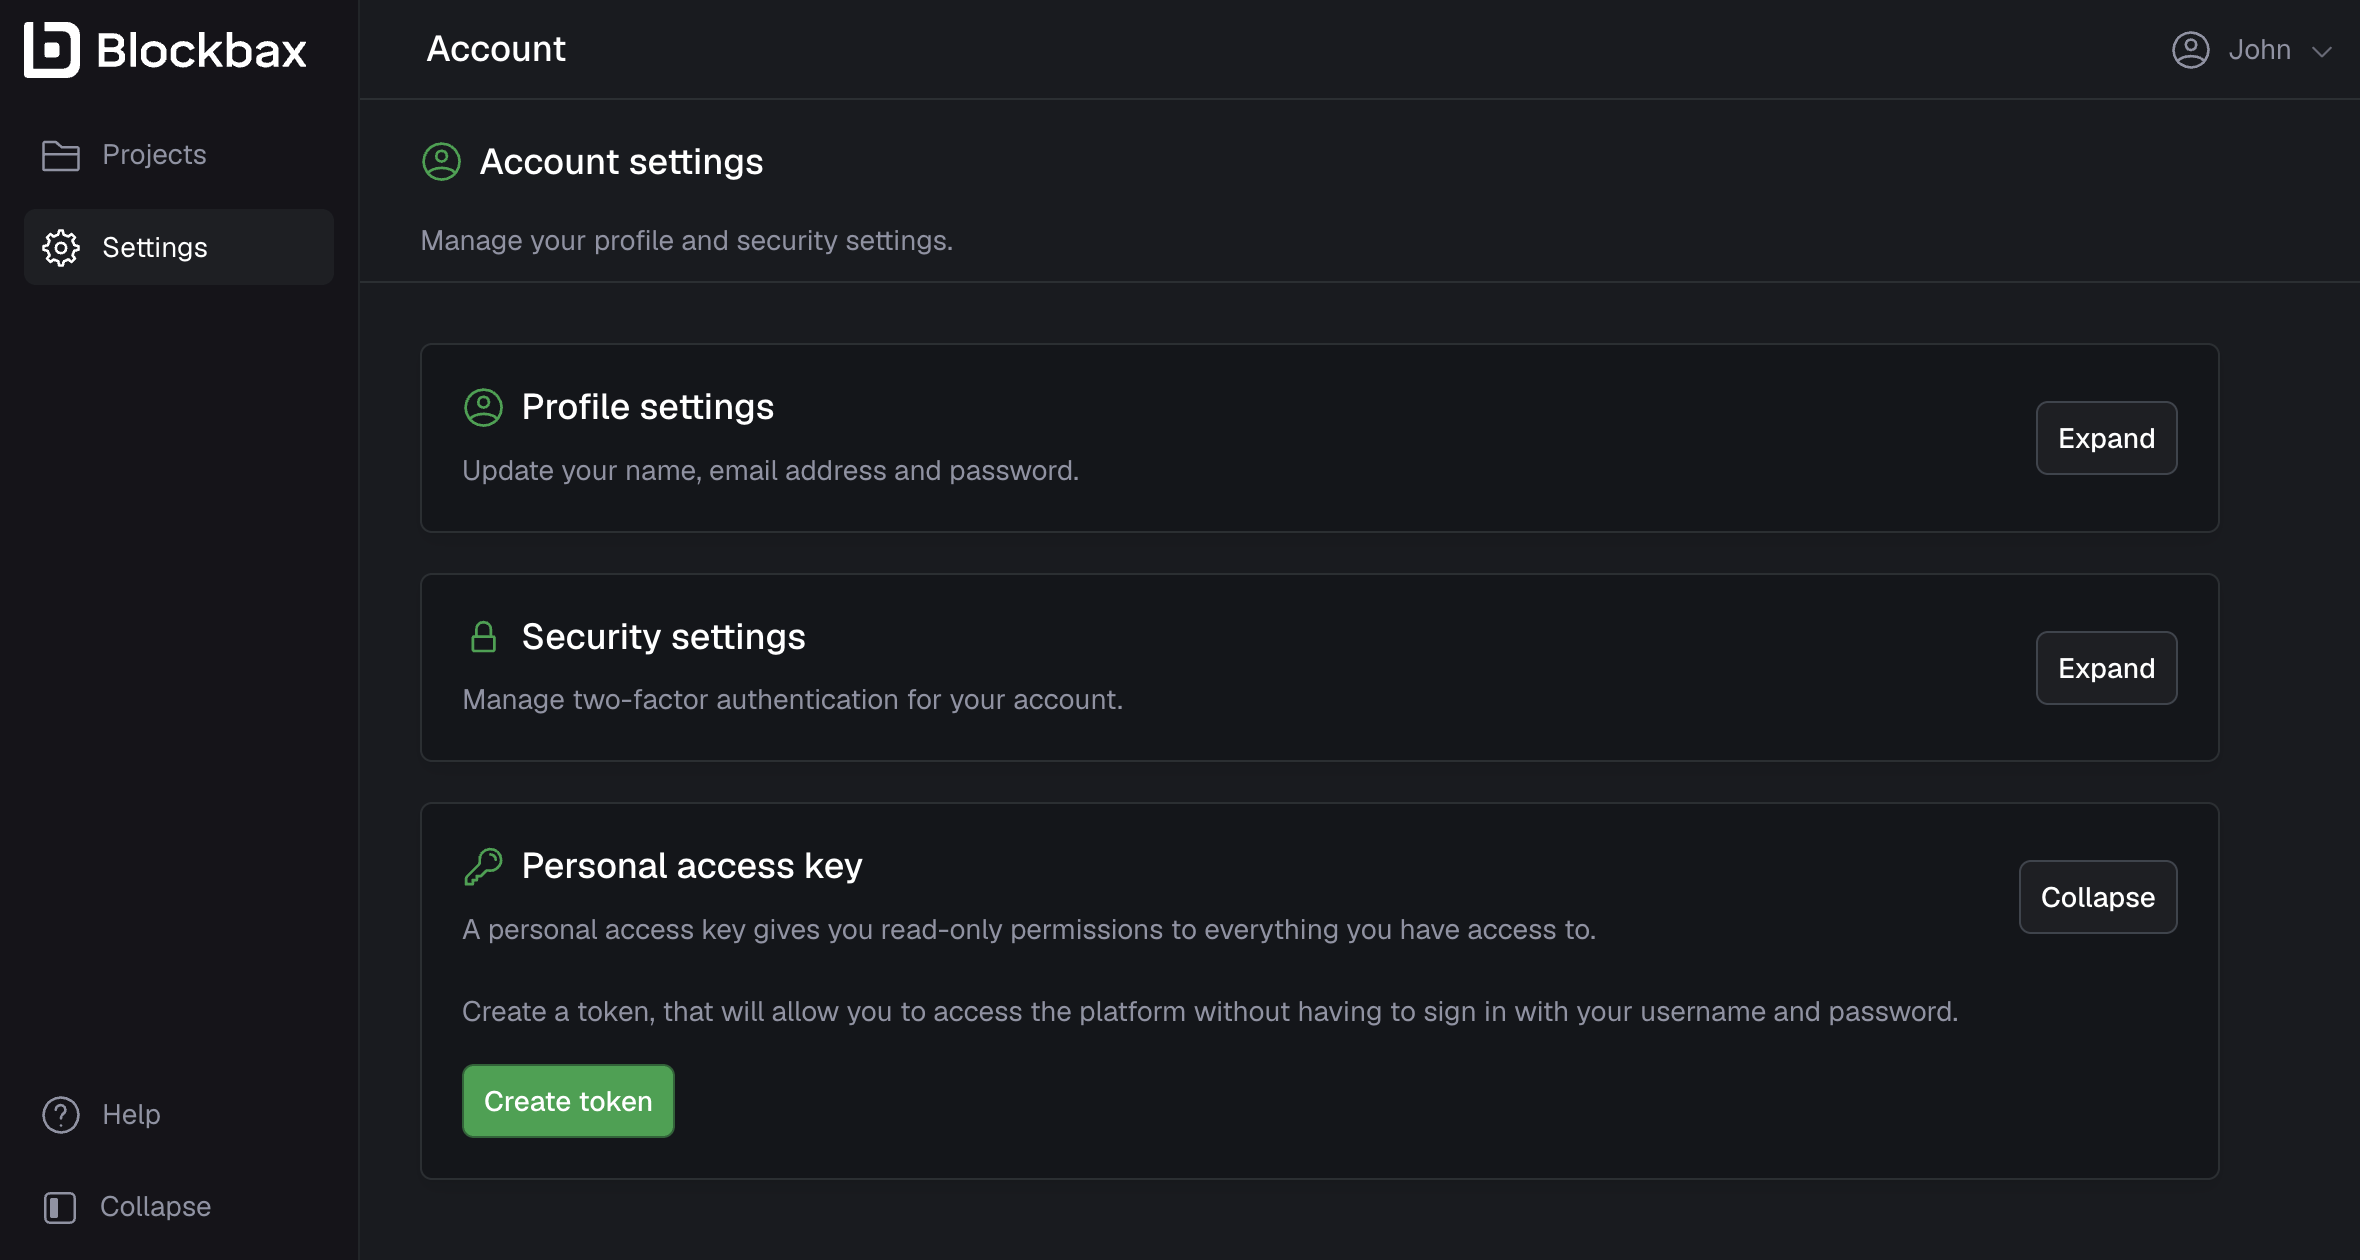This screenshot has width=2360, height=1260.
Task: Click 'Manage your profile and security settings.' text
Action: [687, 241]
